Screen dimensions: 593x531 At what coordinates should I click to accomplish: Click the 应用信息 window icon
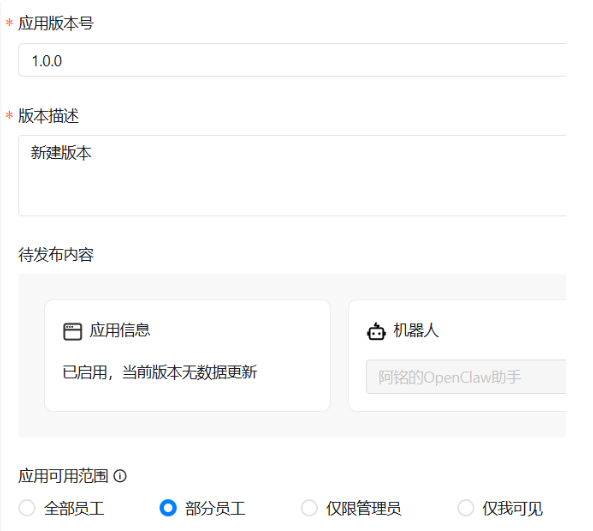point(72,332)
